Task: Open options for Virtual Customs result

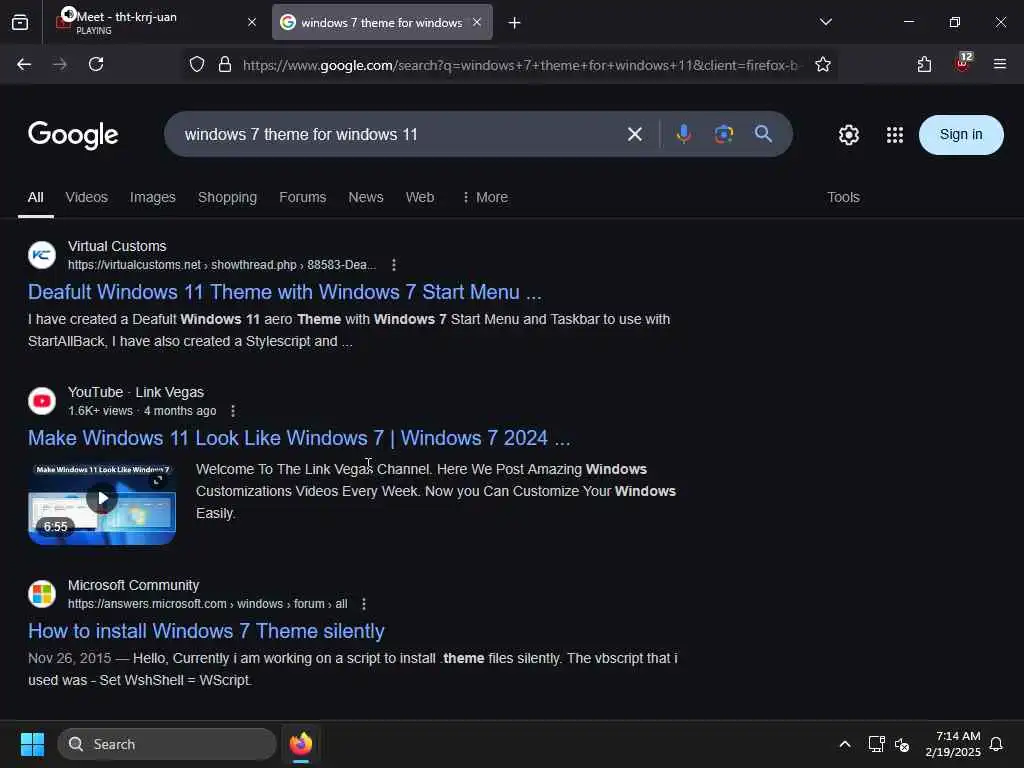Action: pyautogui.click(x=394, y=265)
